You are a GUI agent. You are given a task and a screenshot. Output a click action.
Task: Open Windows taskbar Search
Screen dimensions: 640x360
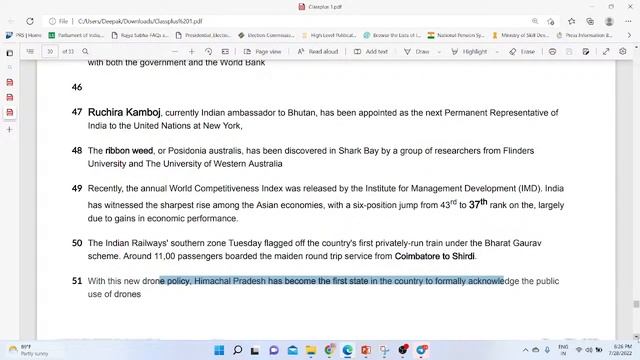coord(238,350)
